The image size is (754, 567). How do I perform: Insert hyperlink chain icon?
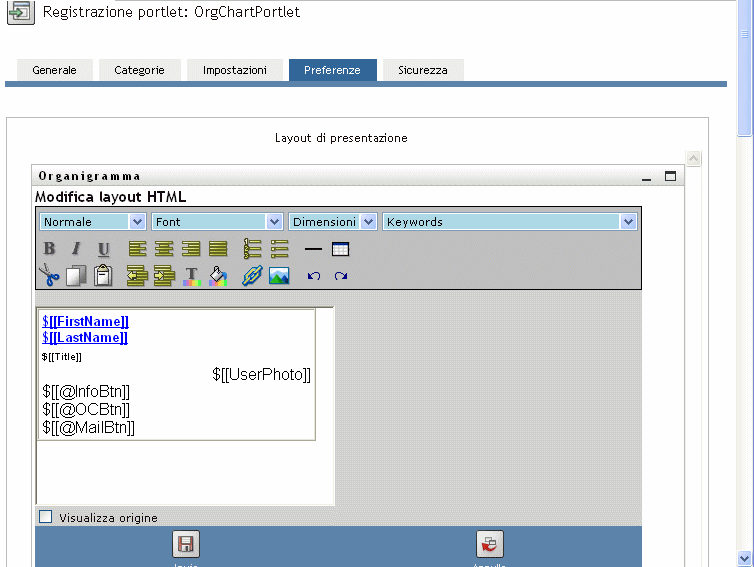point(252,276)
